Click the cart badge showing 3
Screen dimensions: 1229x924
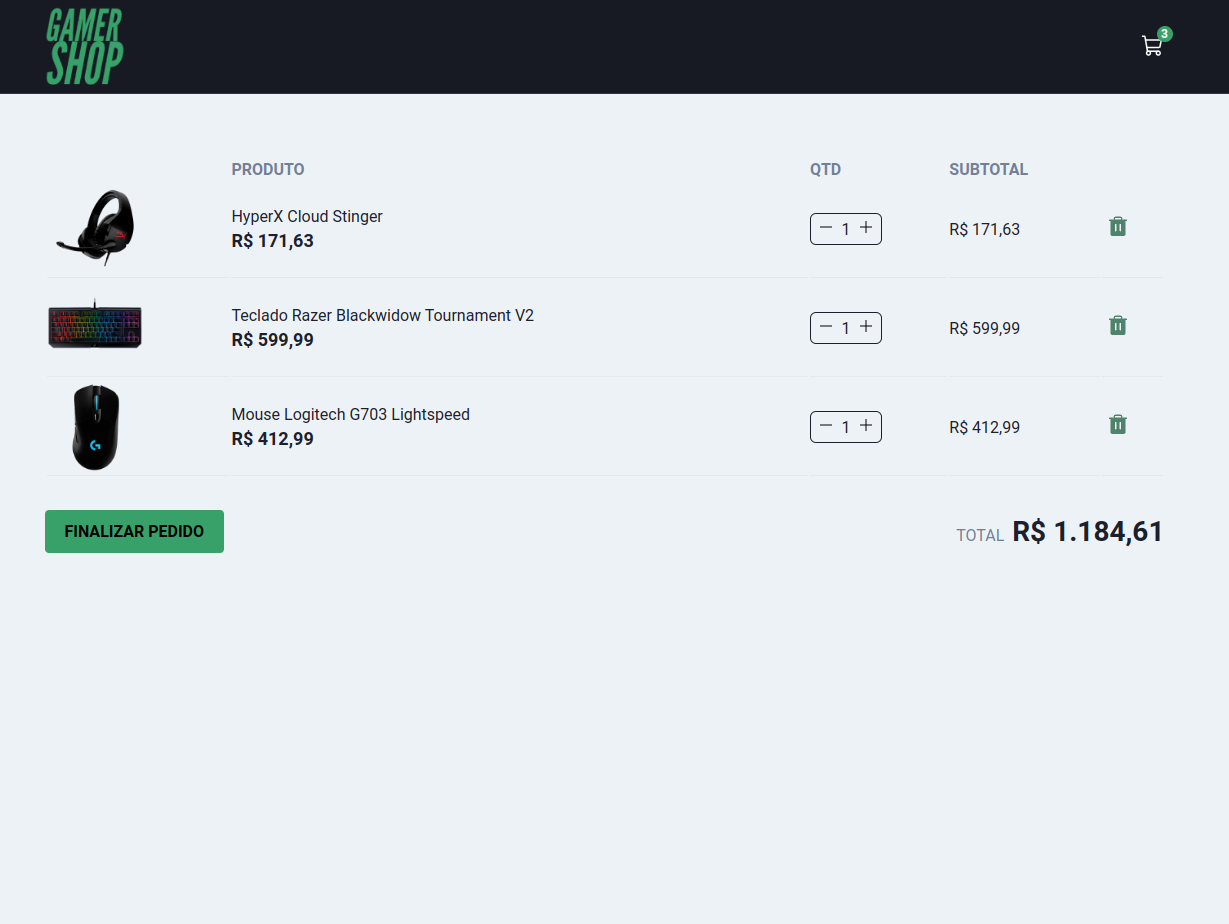tap(1165, 34)
